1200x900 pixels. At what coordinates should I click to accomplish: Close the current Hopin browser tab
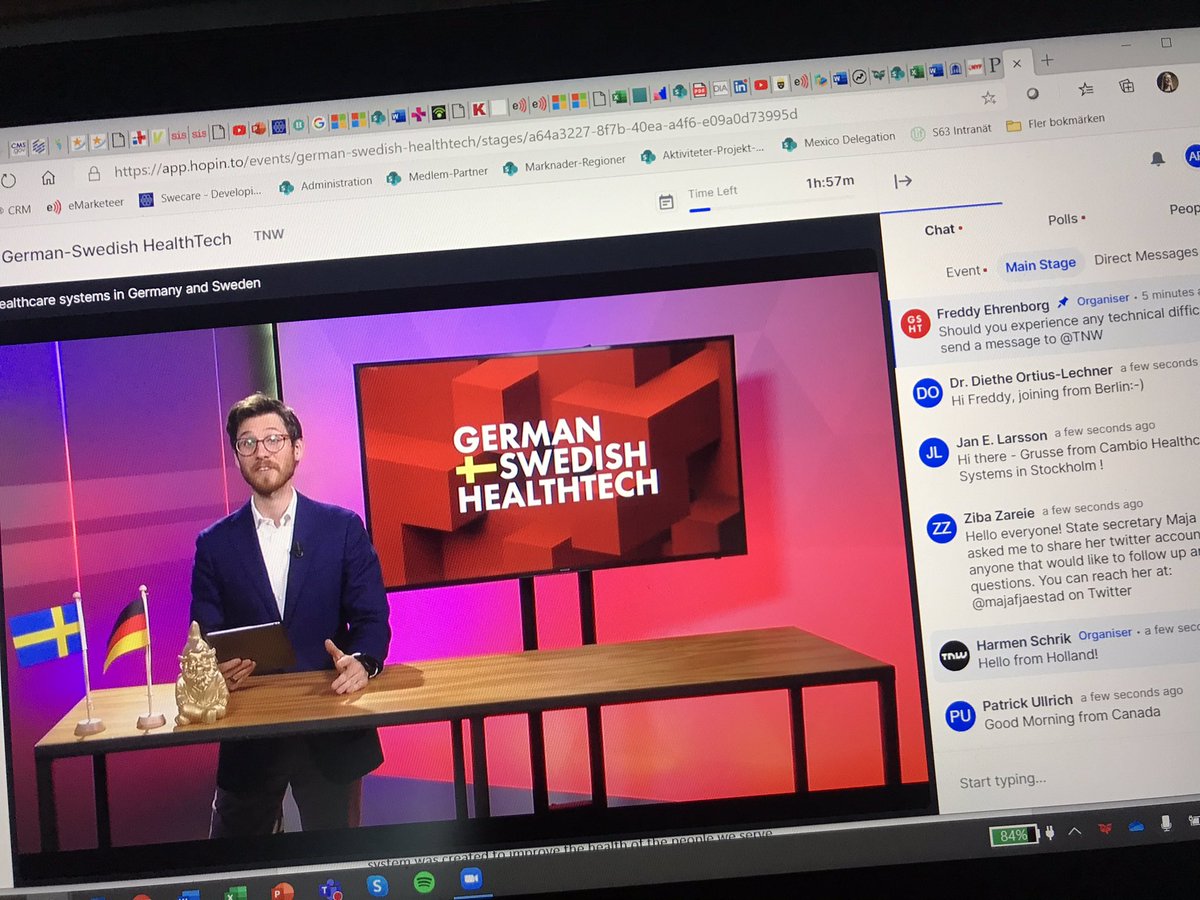click(x=1017, y=63)
